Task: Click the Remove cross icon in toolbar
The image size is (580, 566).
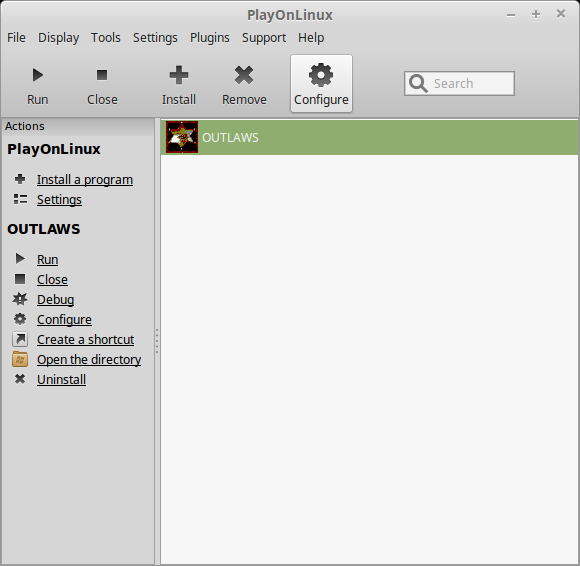Action: (244, 75)
